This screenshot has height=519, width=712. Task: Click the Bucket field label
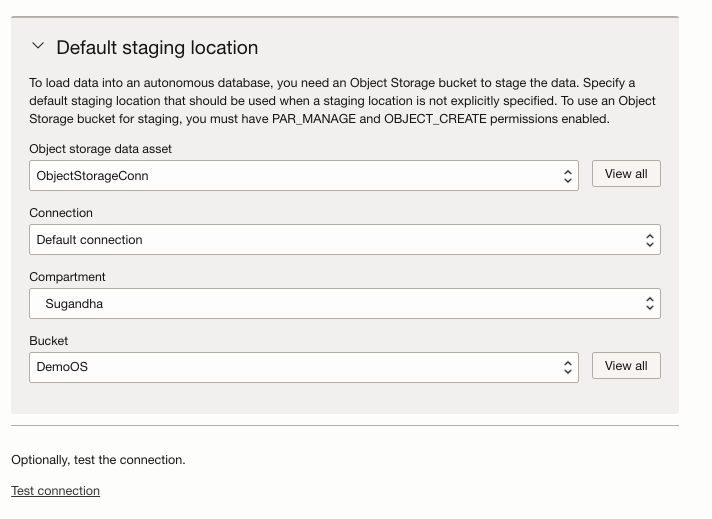(49, 341)
